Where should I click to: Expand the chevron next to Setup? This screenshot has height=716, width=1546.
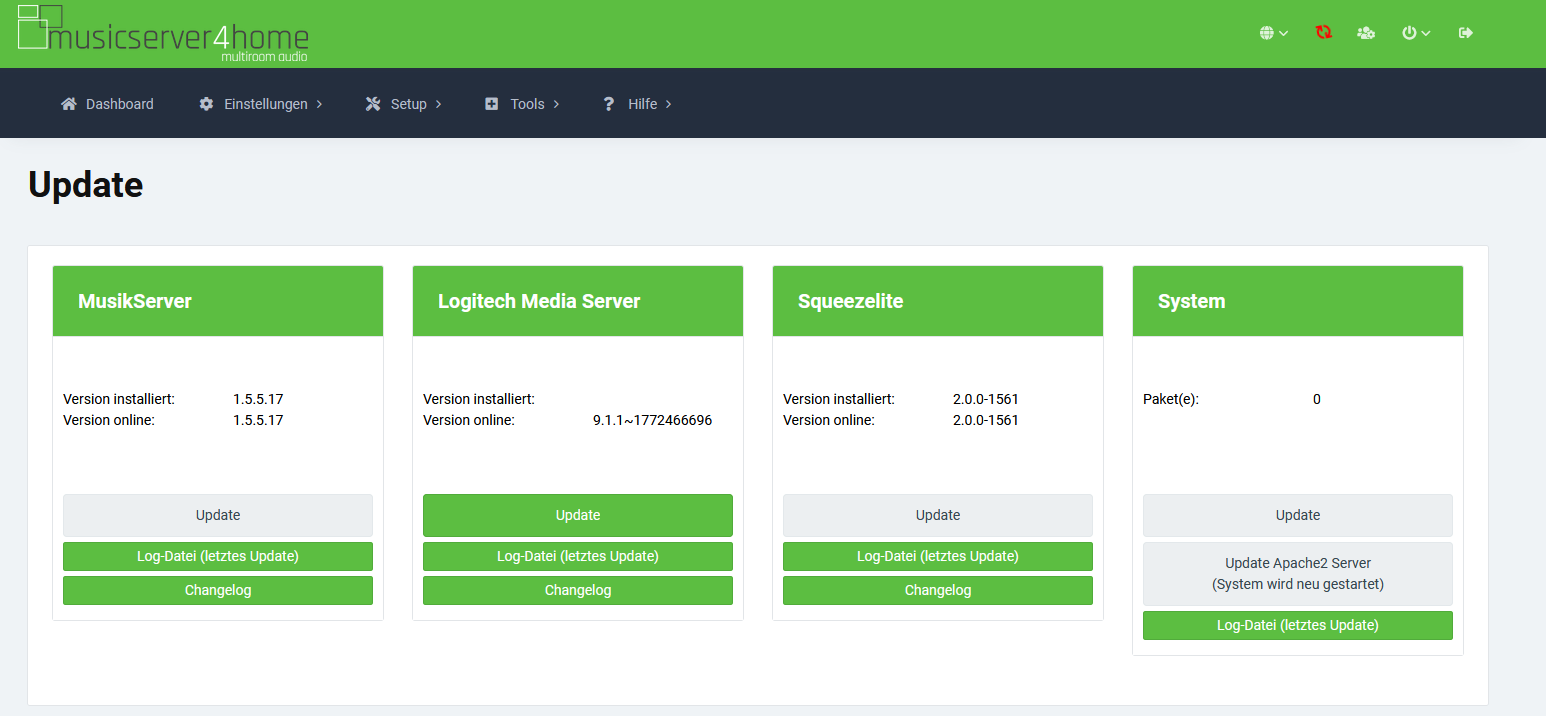438,104
